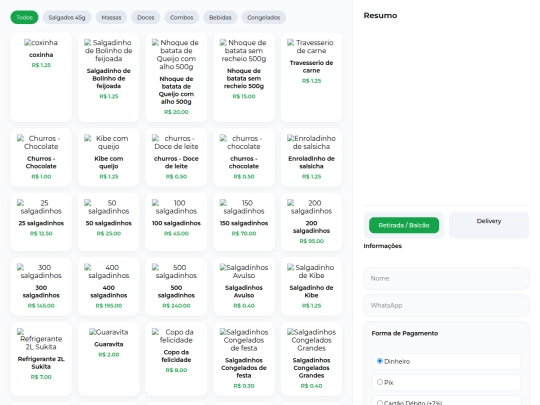Open the Congelados category
Screen dimensions: 540x405
coord(263,17)
